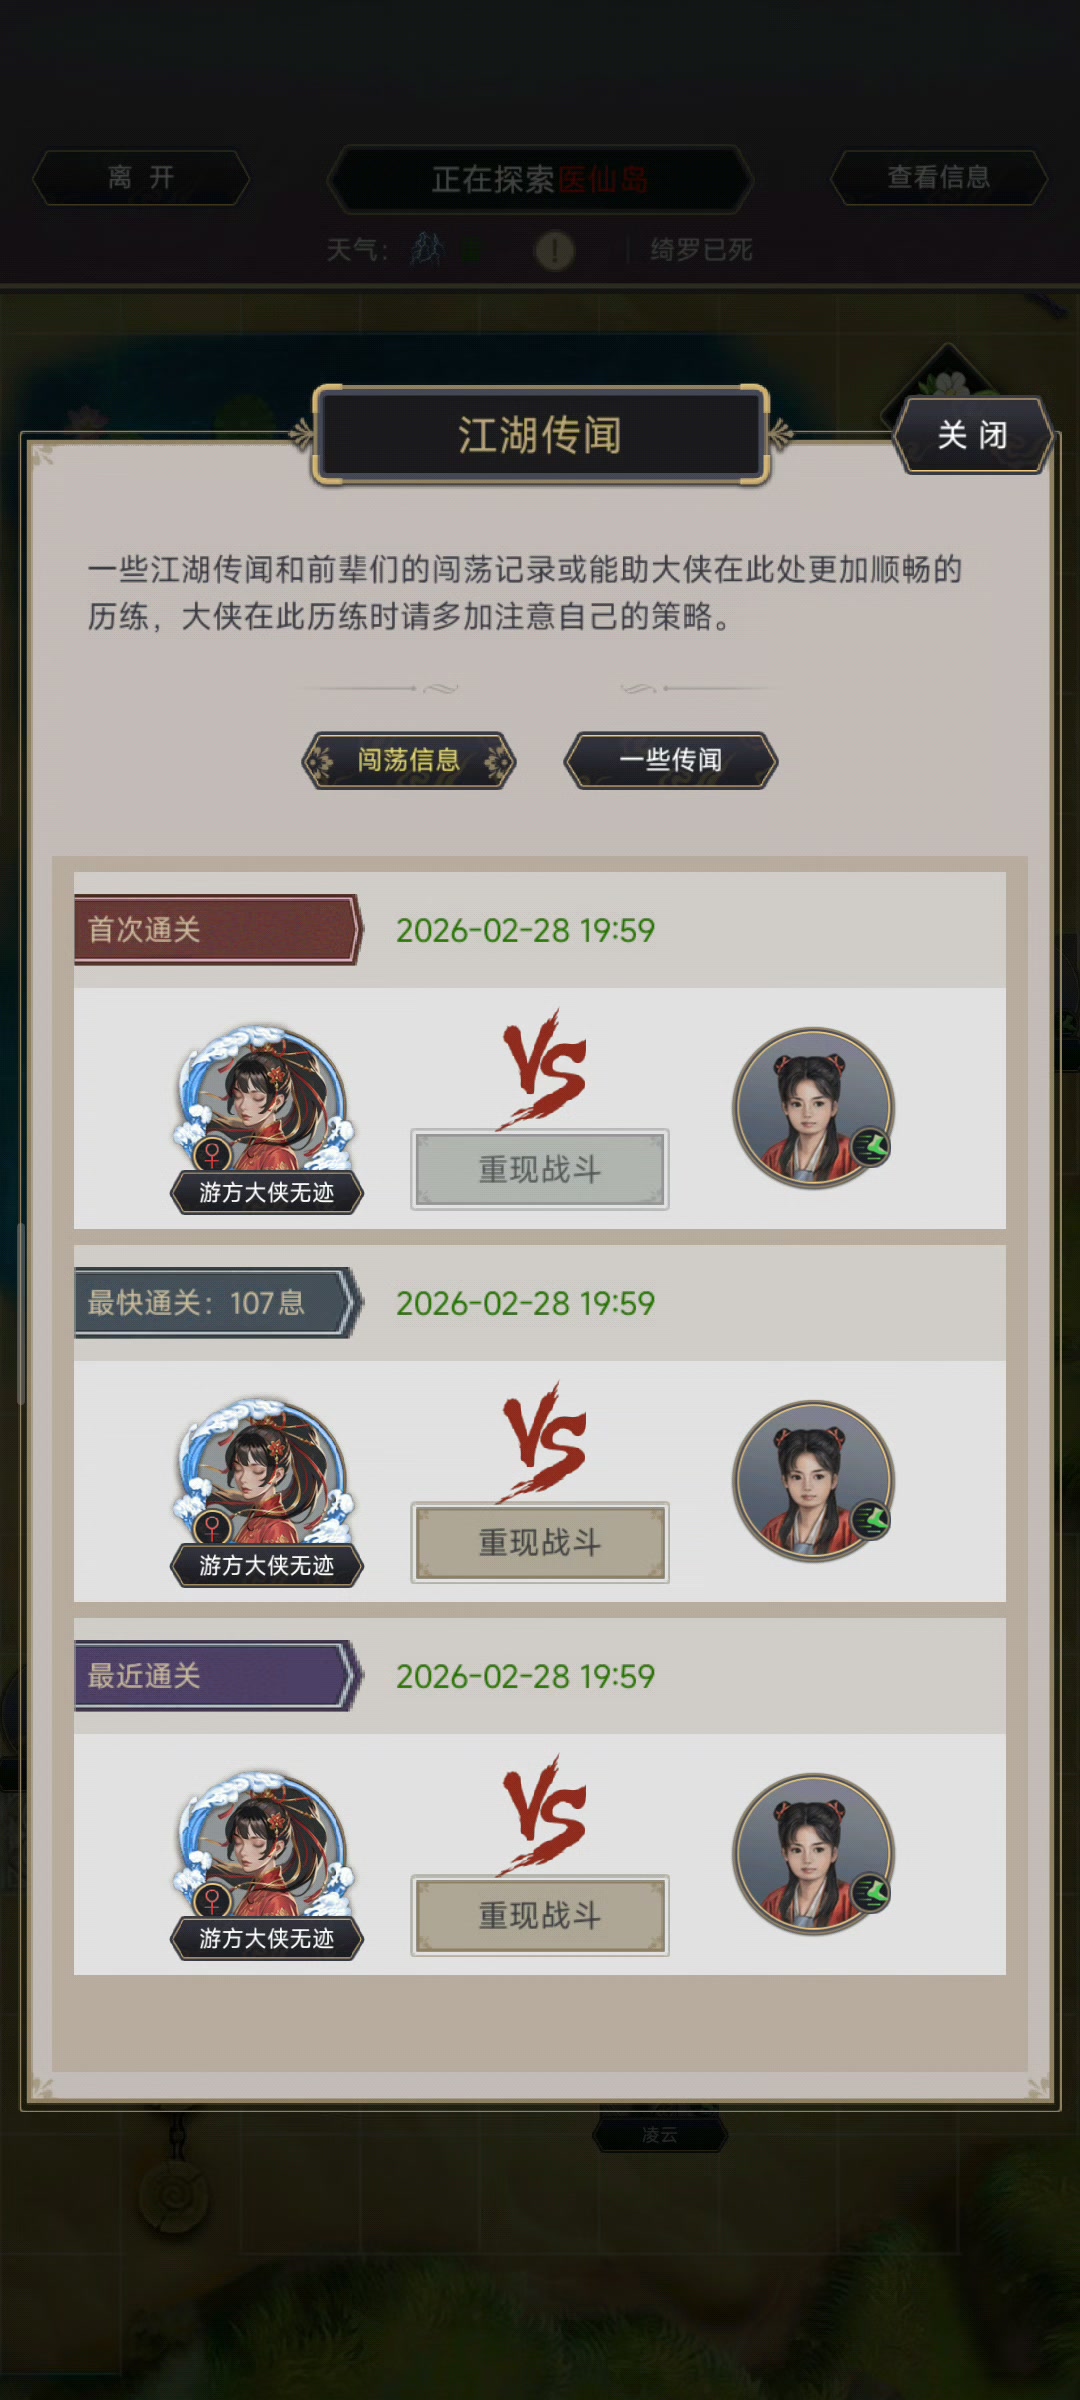Replay the 最近通关 battle with 重现战斗
This screenshot has width=1080, height=2400.
point(540,1915)
